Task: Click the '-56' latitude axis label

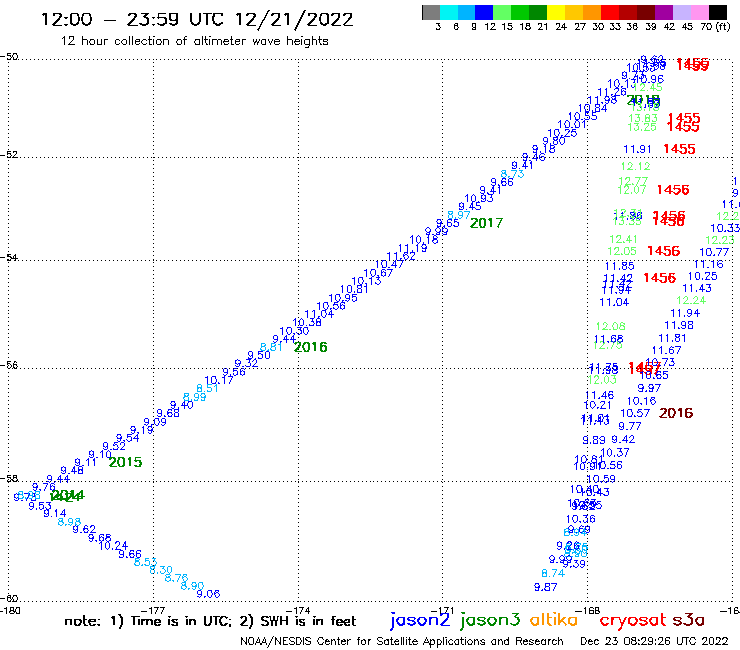Action: [x=9, y=365]
